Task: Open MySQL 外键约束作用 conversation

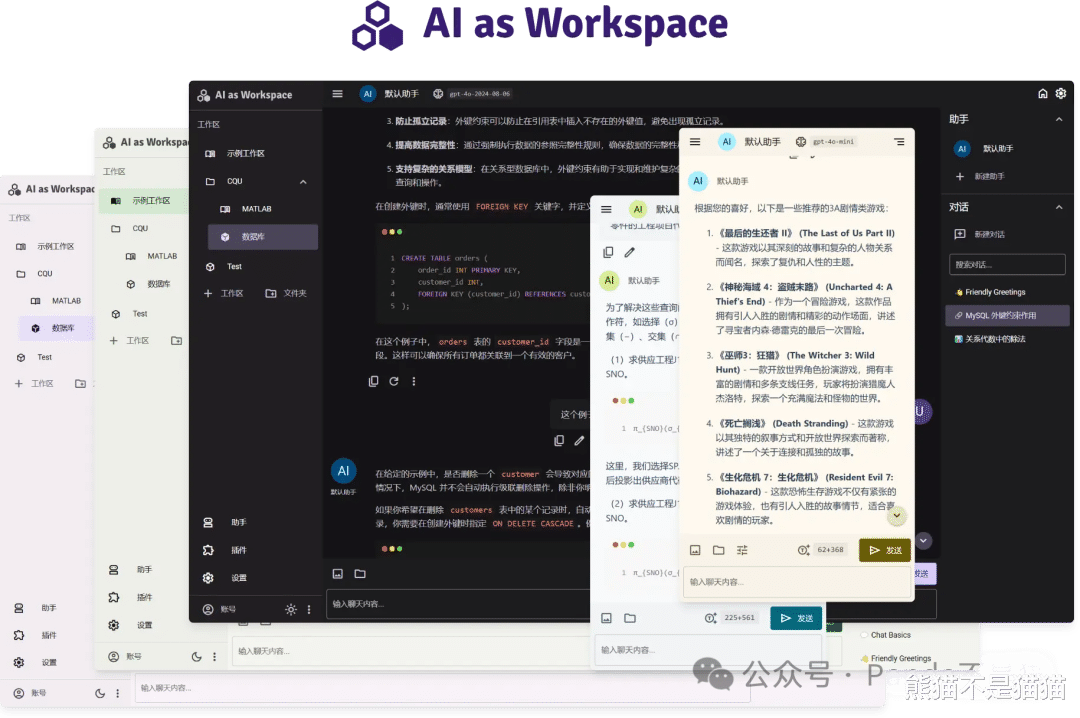Action: 1007,316
